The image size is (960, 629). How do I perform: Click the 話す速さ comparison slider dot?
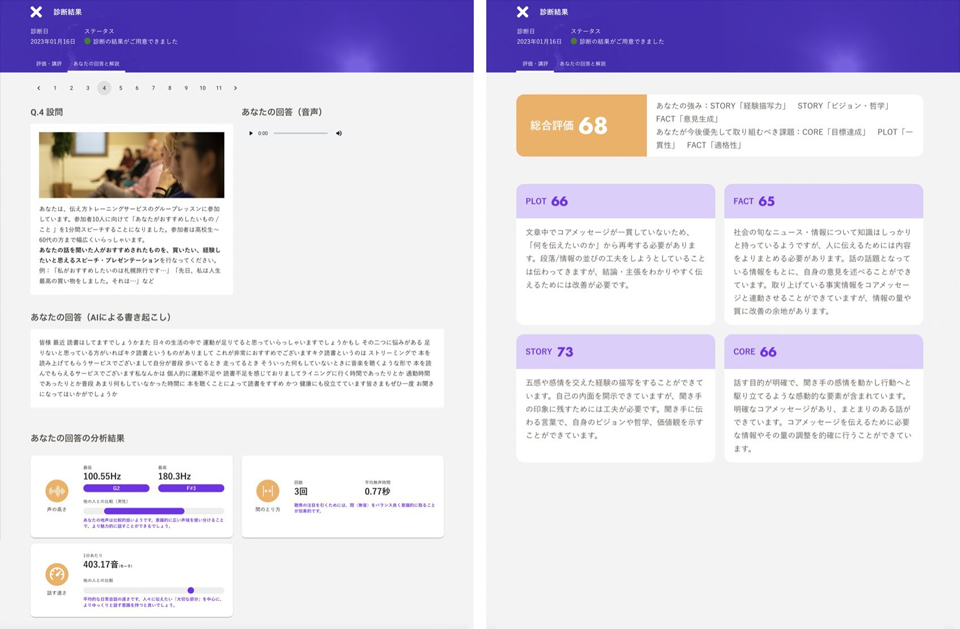[191, 590]
